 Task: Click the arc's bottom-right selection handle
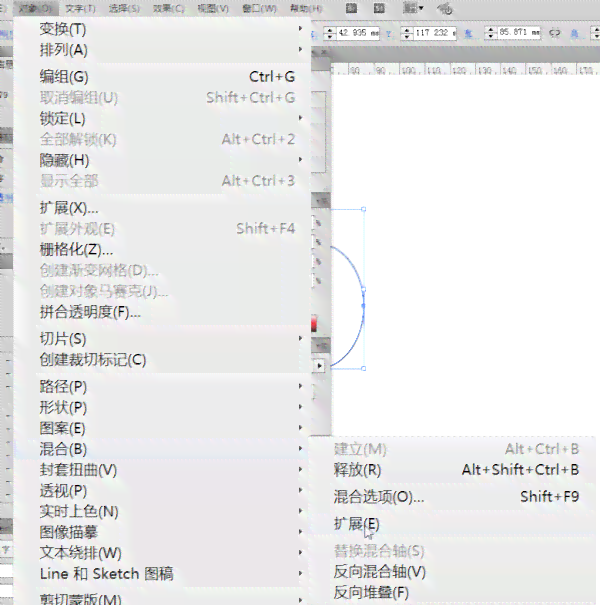363,368
